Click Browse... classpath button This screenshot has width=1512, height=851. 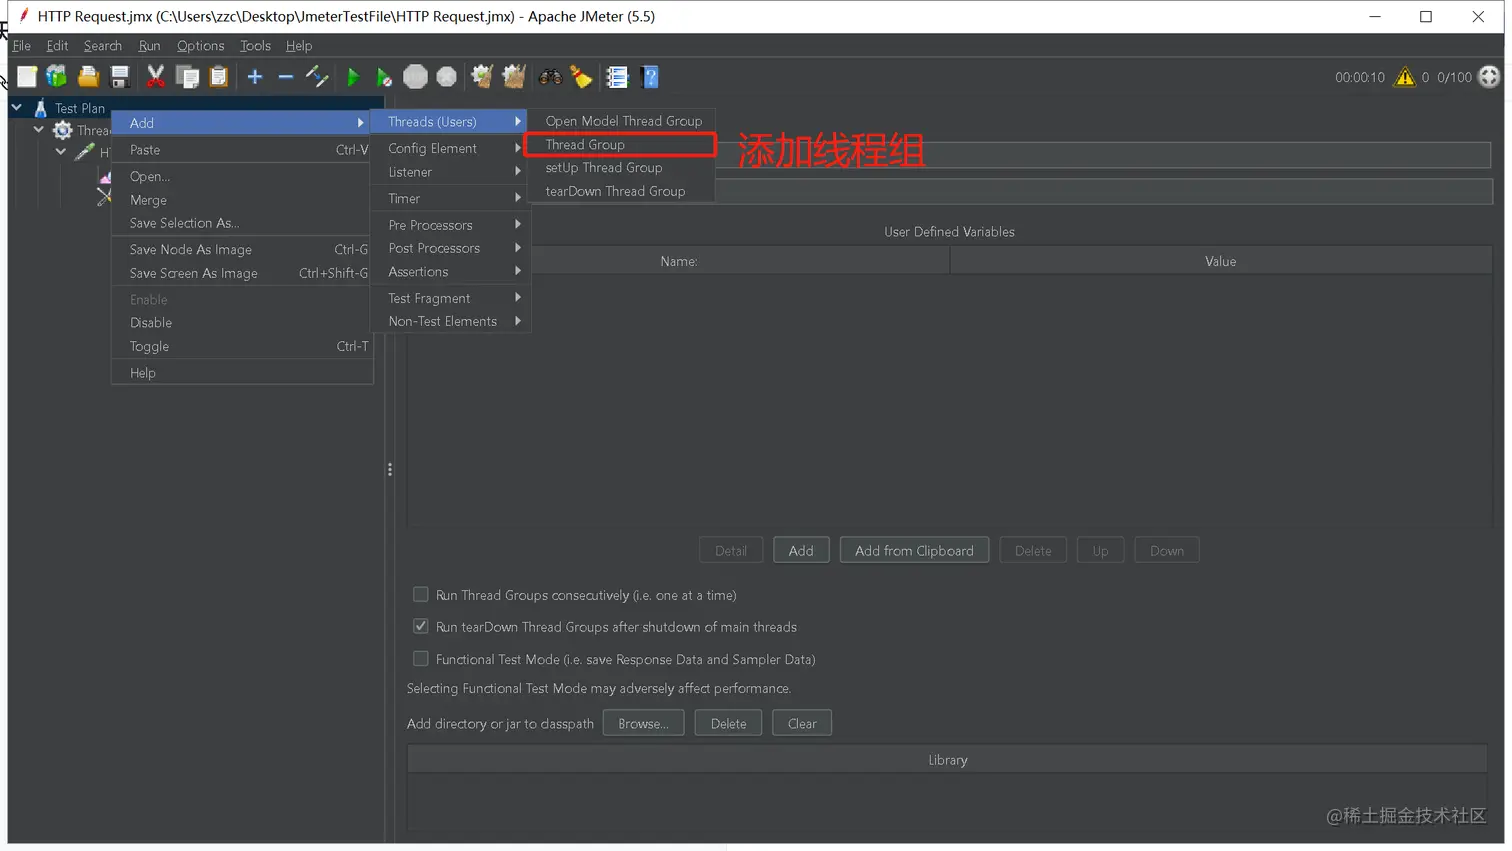coord(643,724)
